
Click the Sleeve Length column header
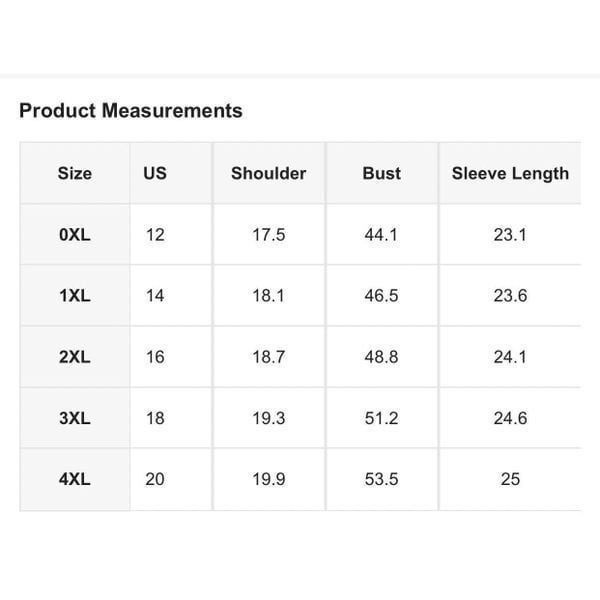[x=510, y=173]
